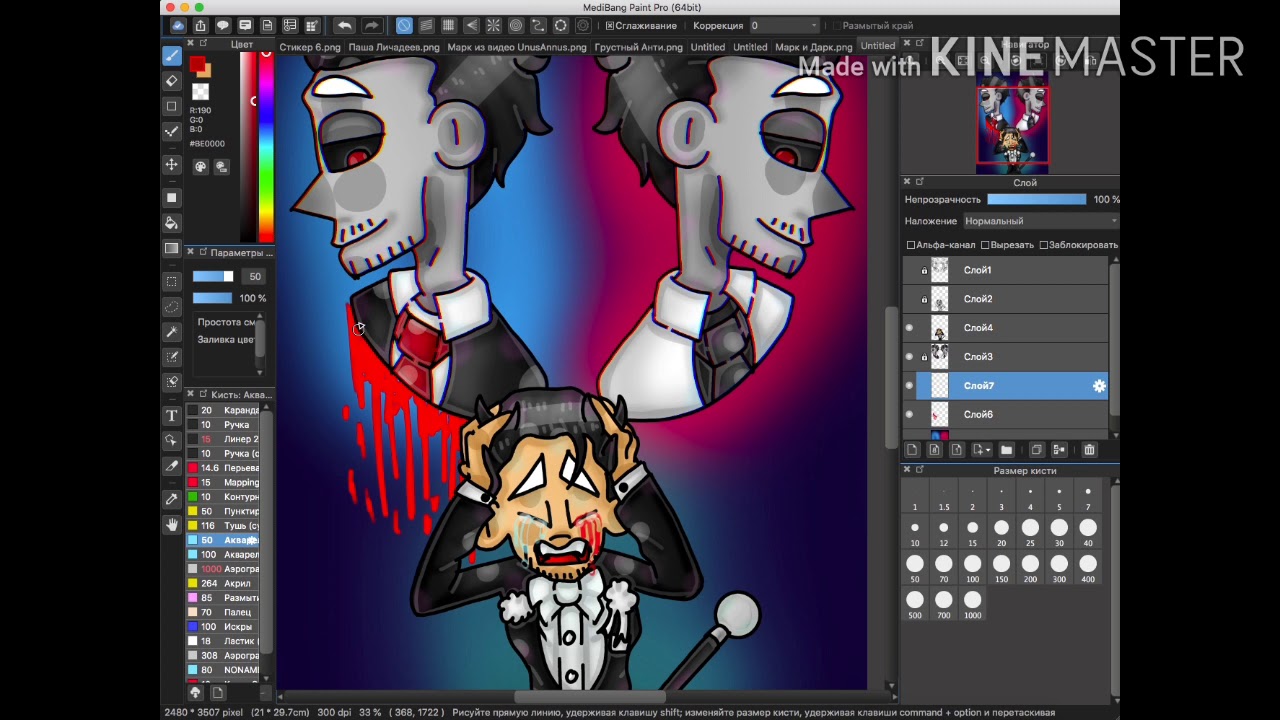1280x720 pixels.
Task: Enable the Вырезать checkbox
Action: [985, 245]
